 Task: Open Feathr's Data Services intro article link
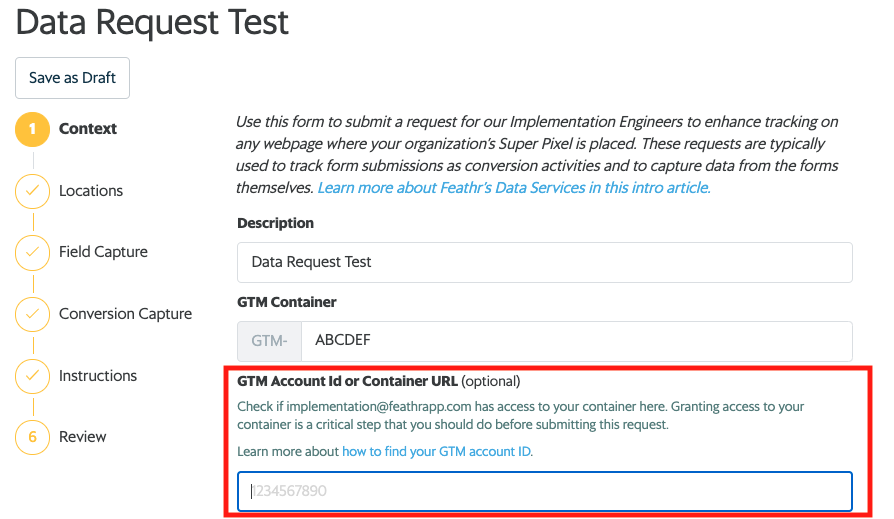point(514,188)
